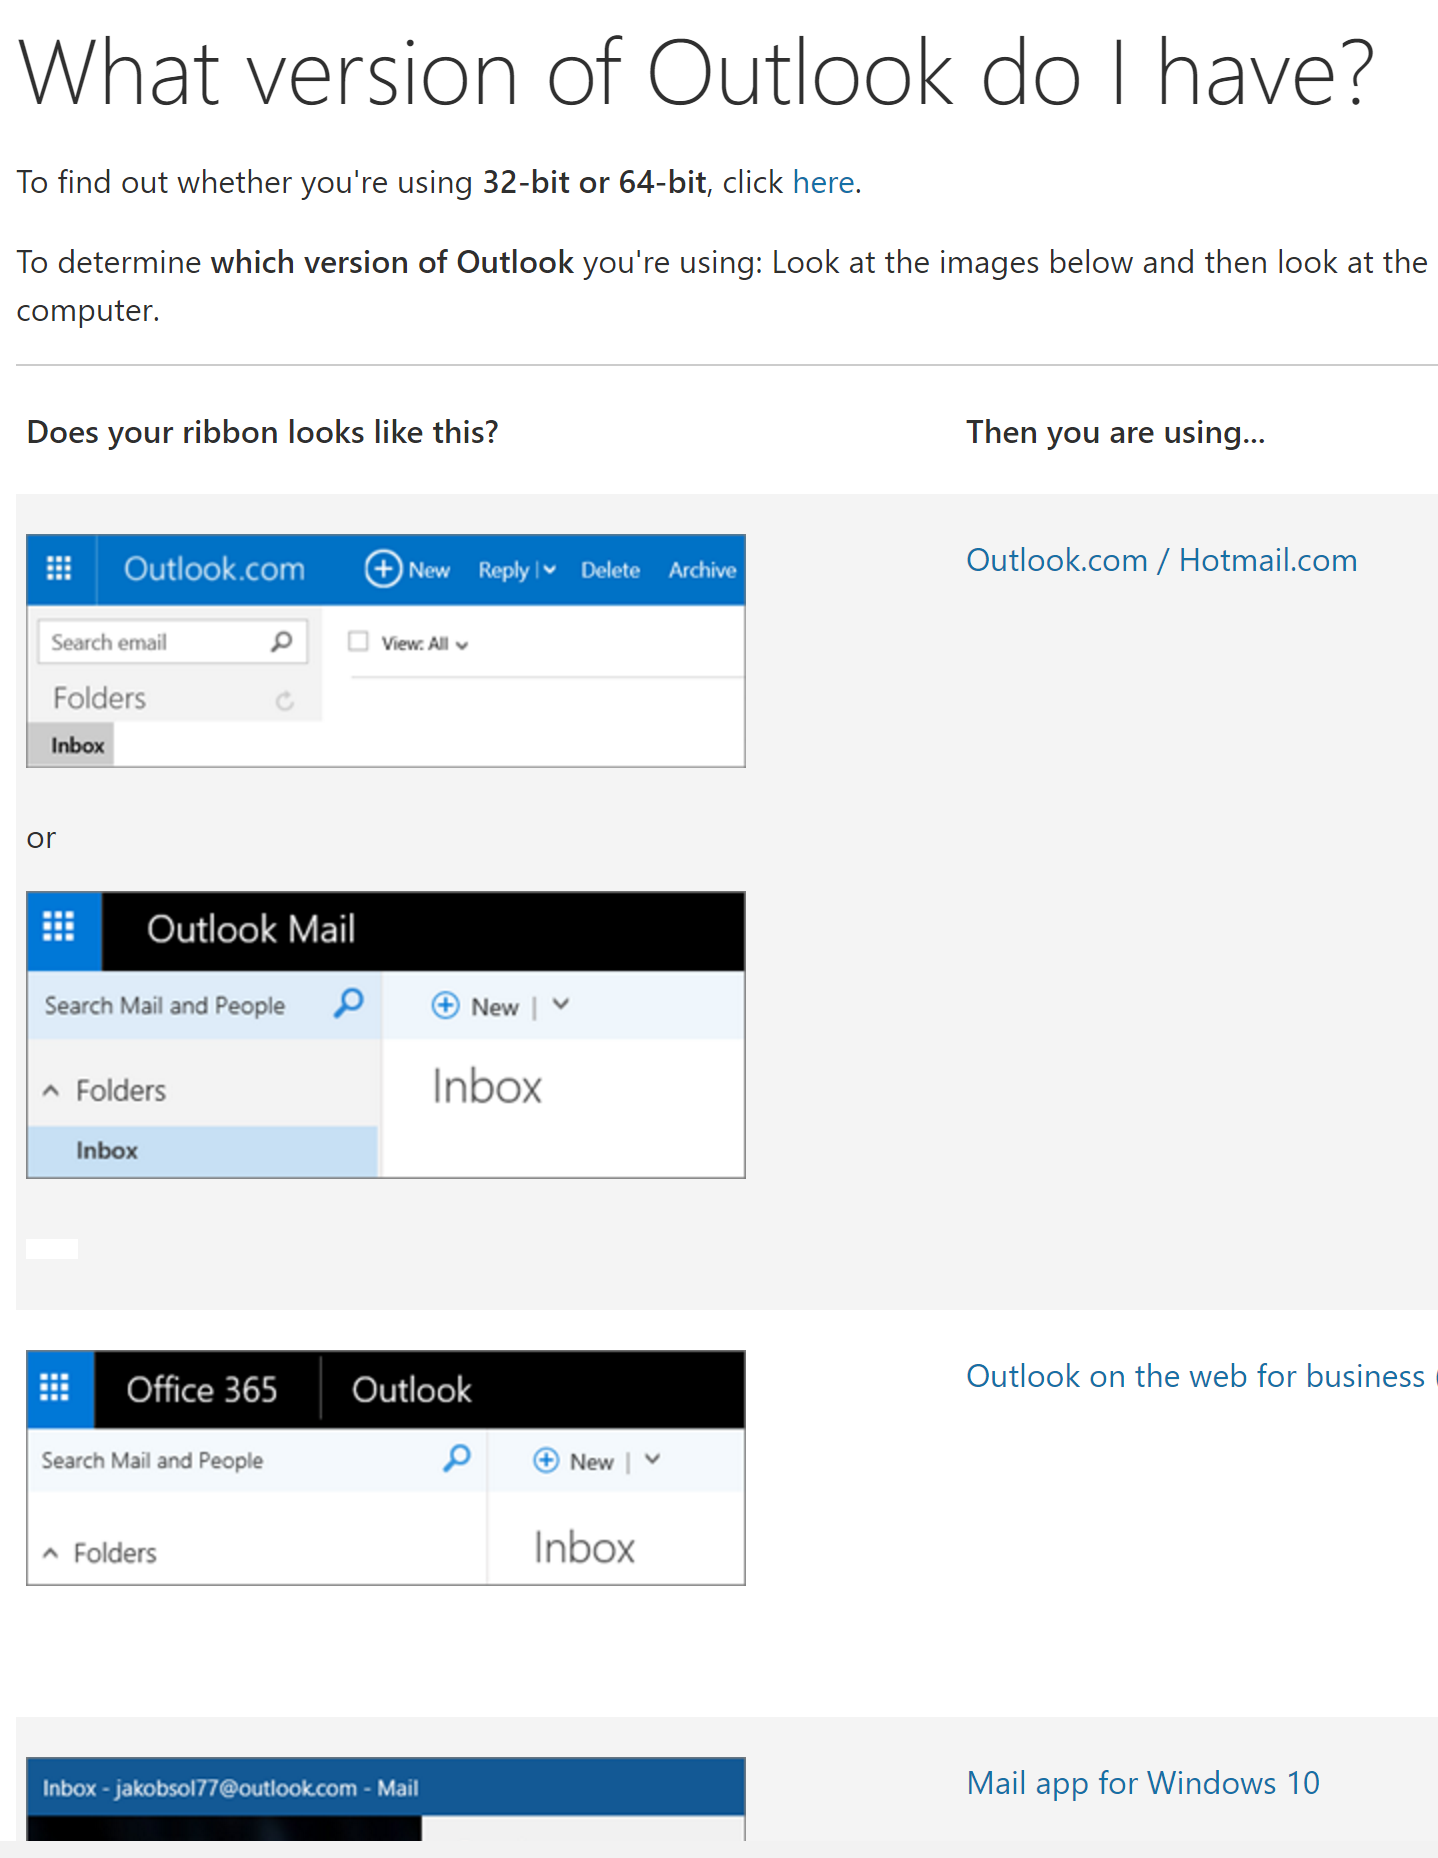
Task: Click the Folders label in Outlook.com image
Action: [99, 698]
